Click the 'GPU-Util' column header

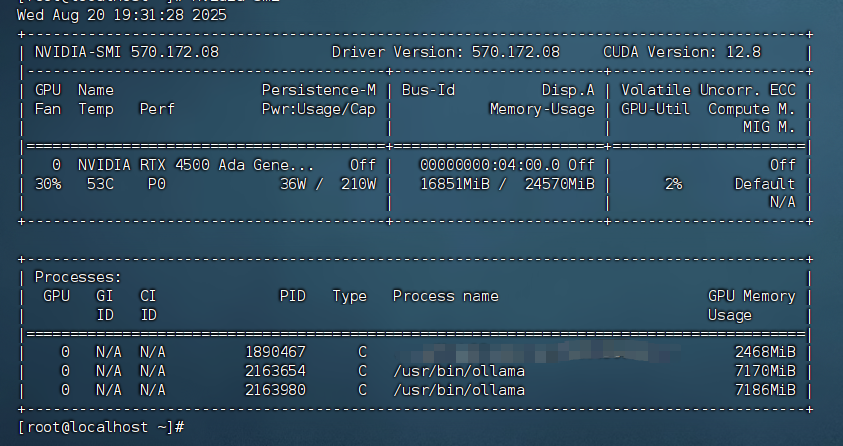coord(655,109)
